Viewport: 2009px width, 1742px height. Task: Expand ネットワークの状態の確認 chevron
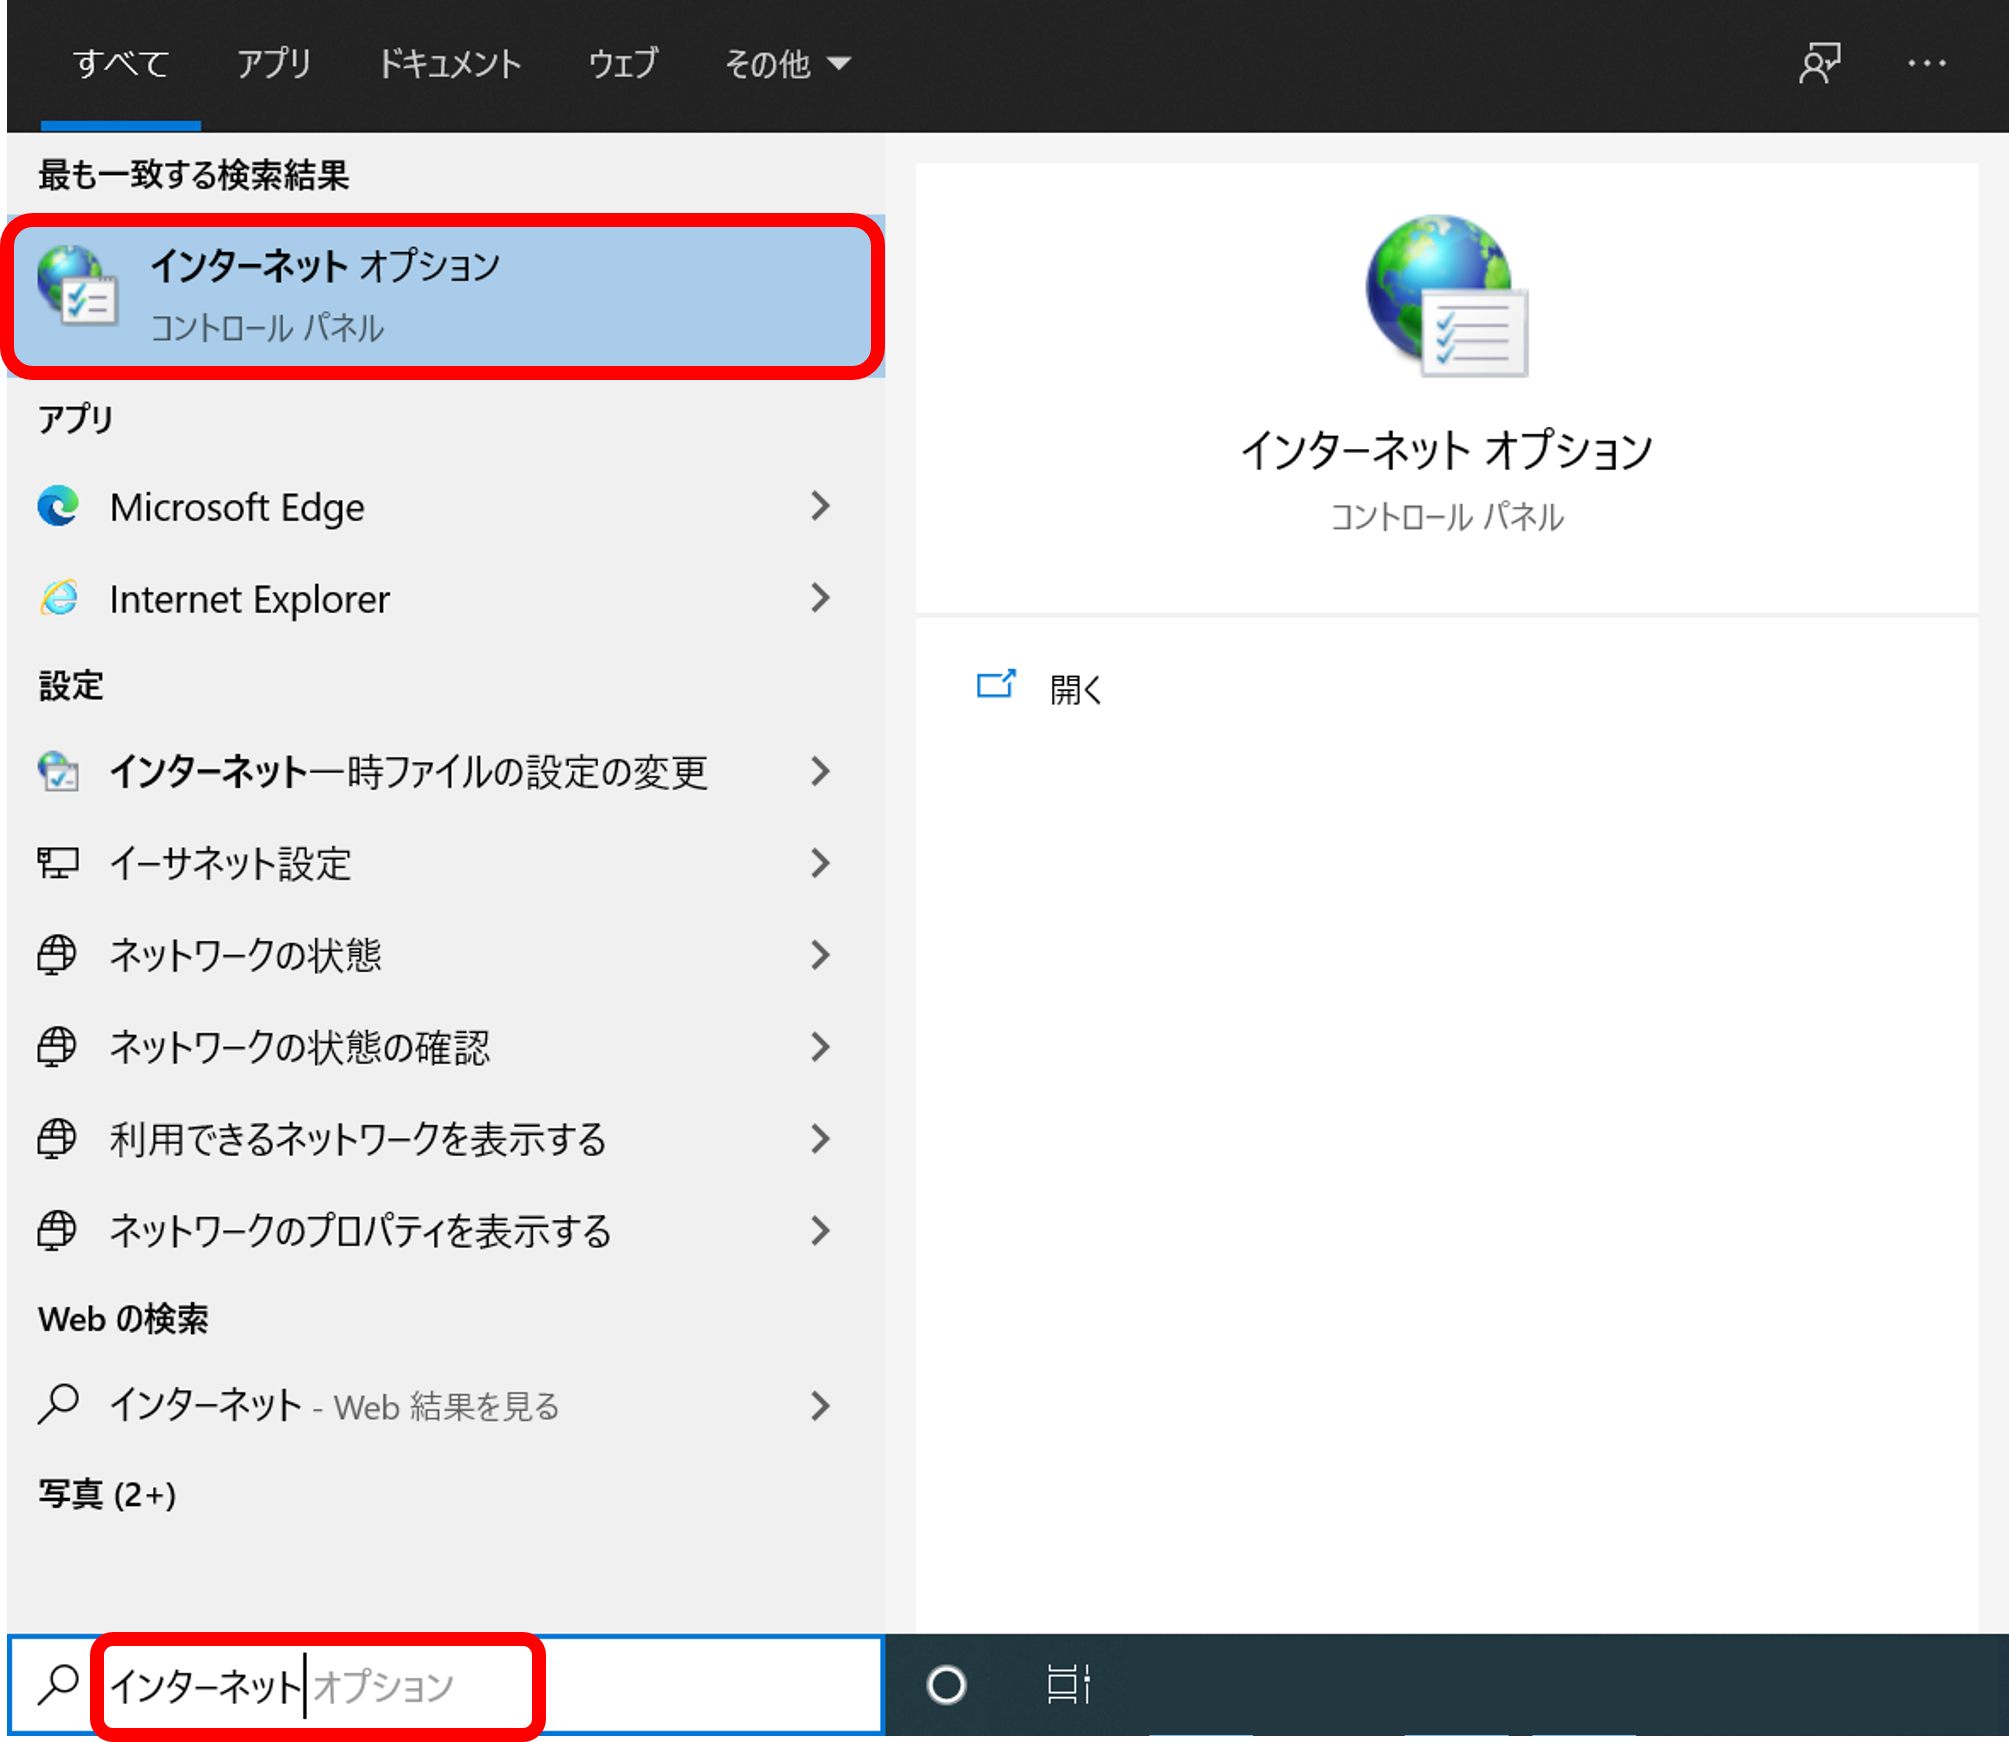click(821, 1047)
